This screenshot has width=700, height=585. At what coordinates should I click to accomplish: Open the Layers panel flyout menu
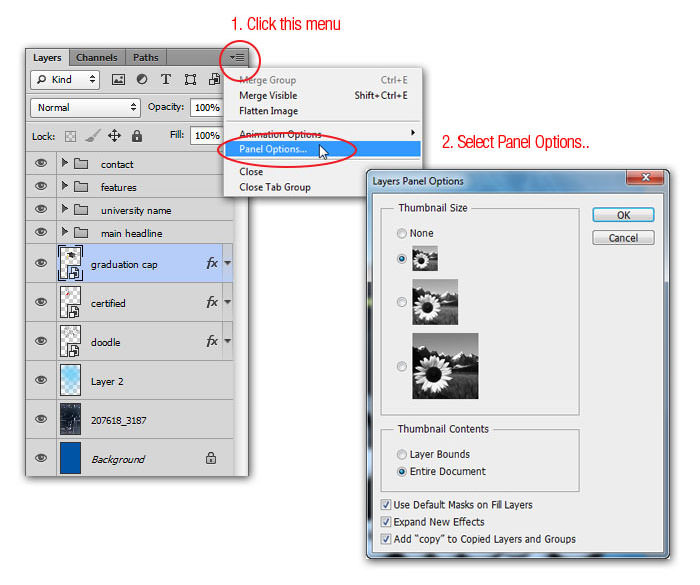237,58
